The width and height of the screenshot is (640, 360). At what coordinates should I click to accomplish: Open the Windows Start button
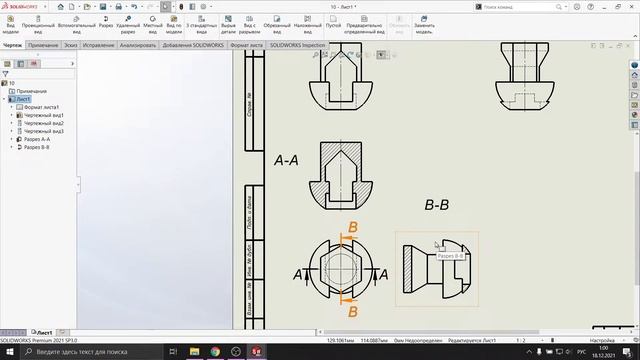(x=9, y=351)
